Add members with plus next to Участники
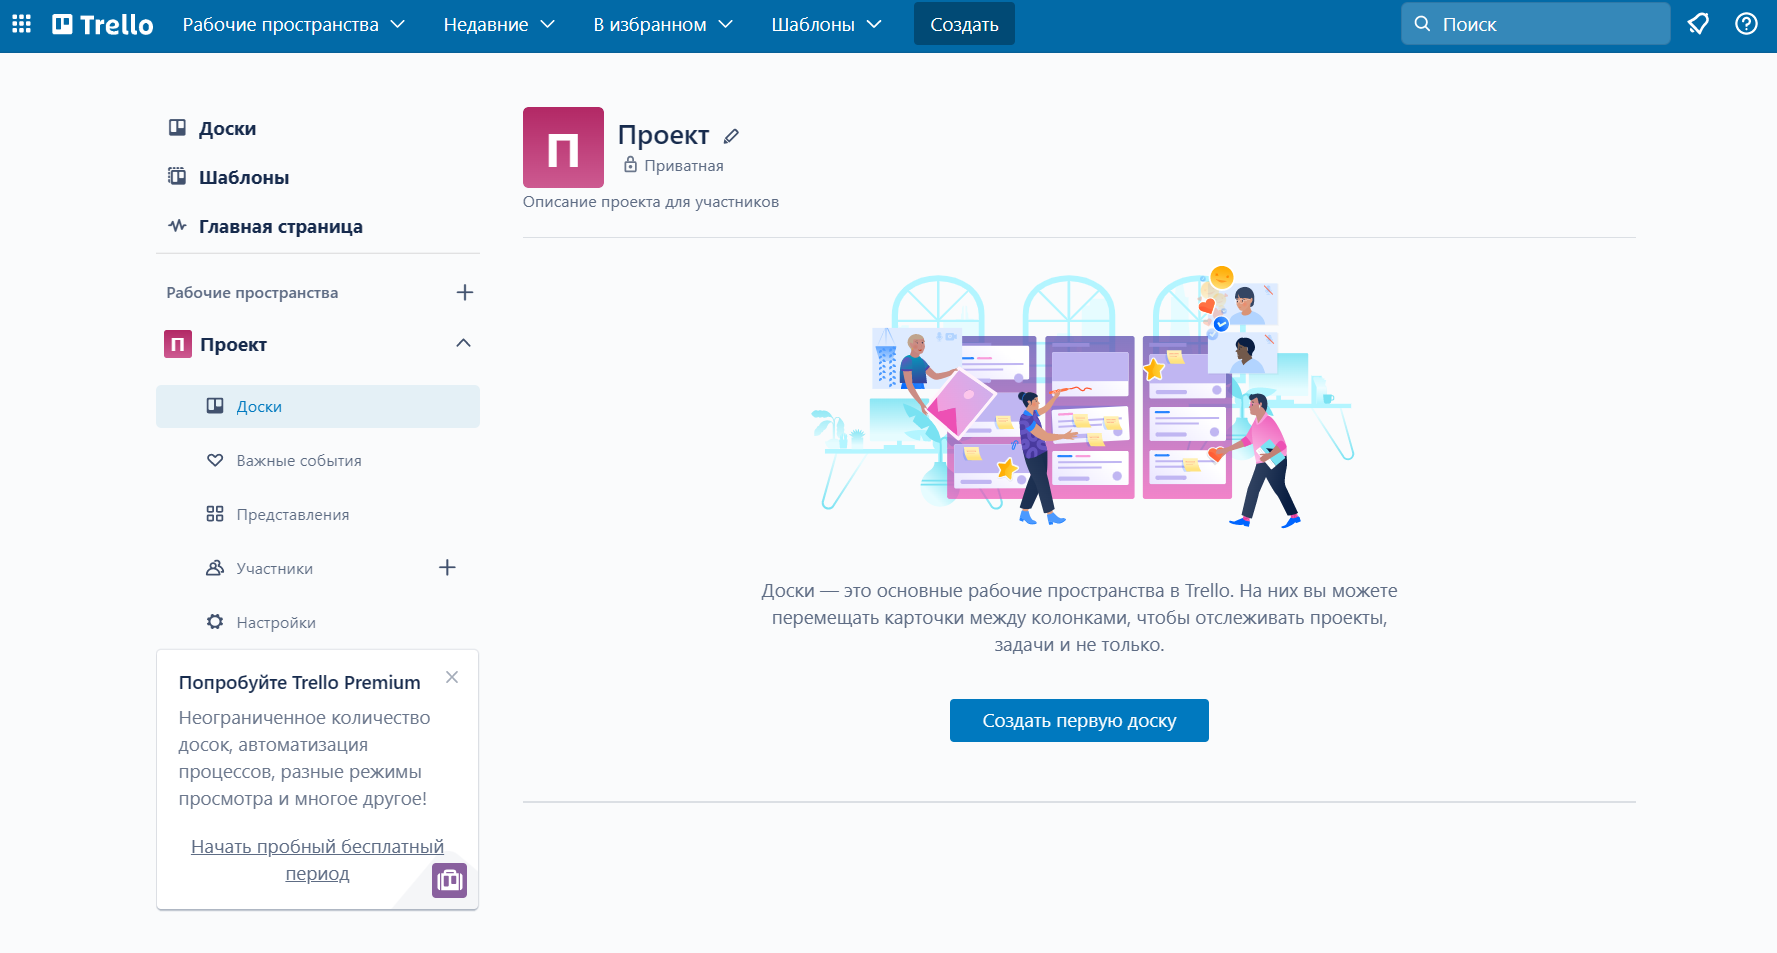1777x953 pixels. click(x=447, y=568)
